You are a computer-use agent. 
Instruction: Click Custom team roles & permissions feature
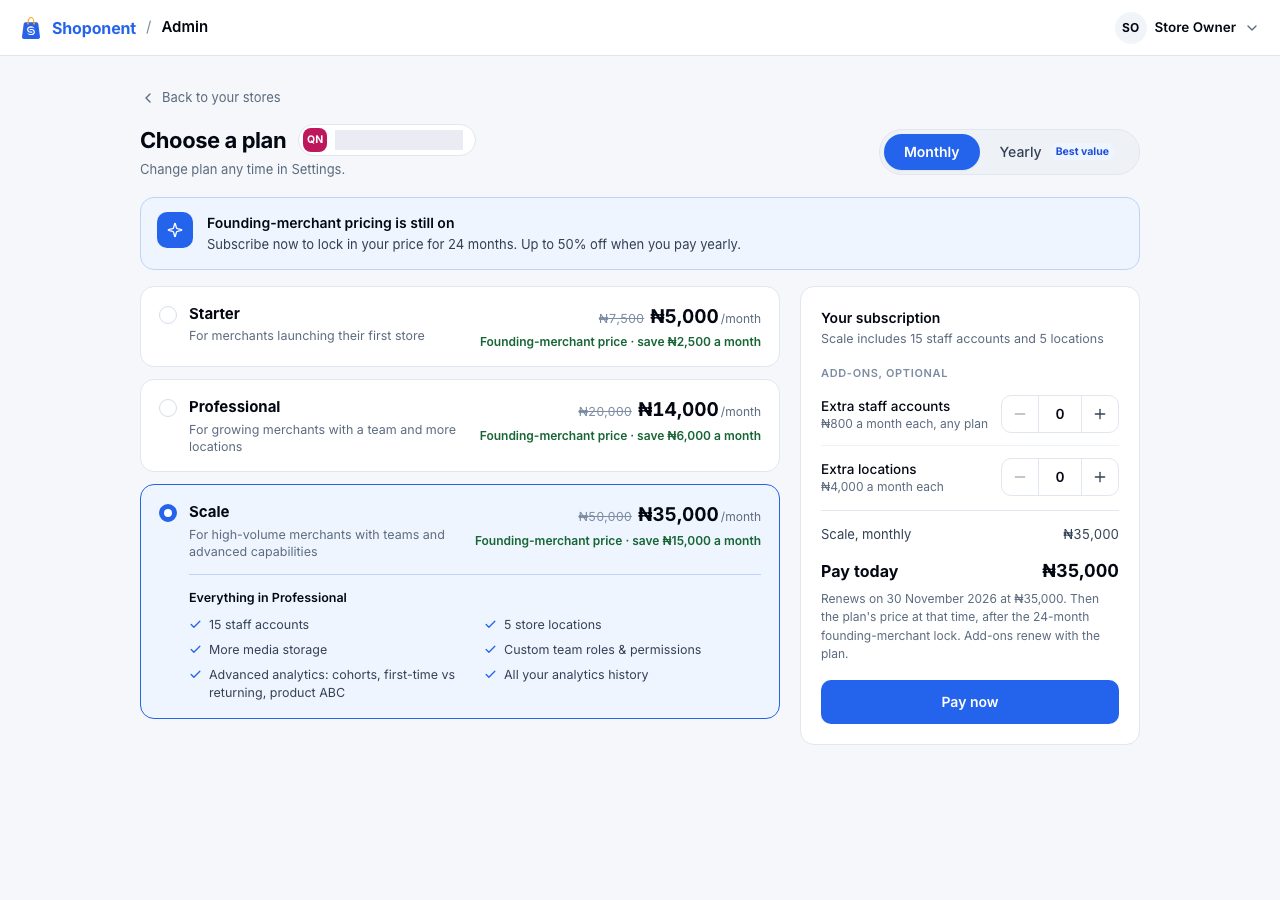click(x=603, y=650)
